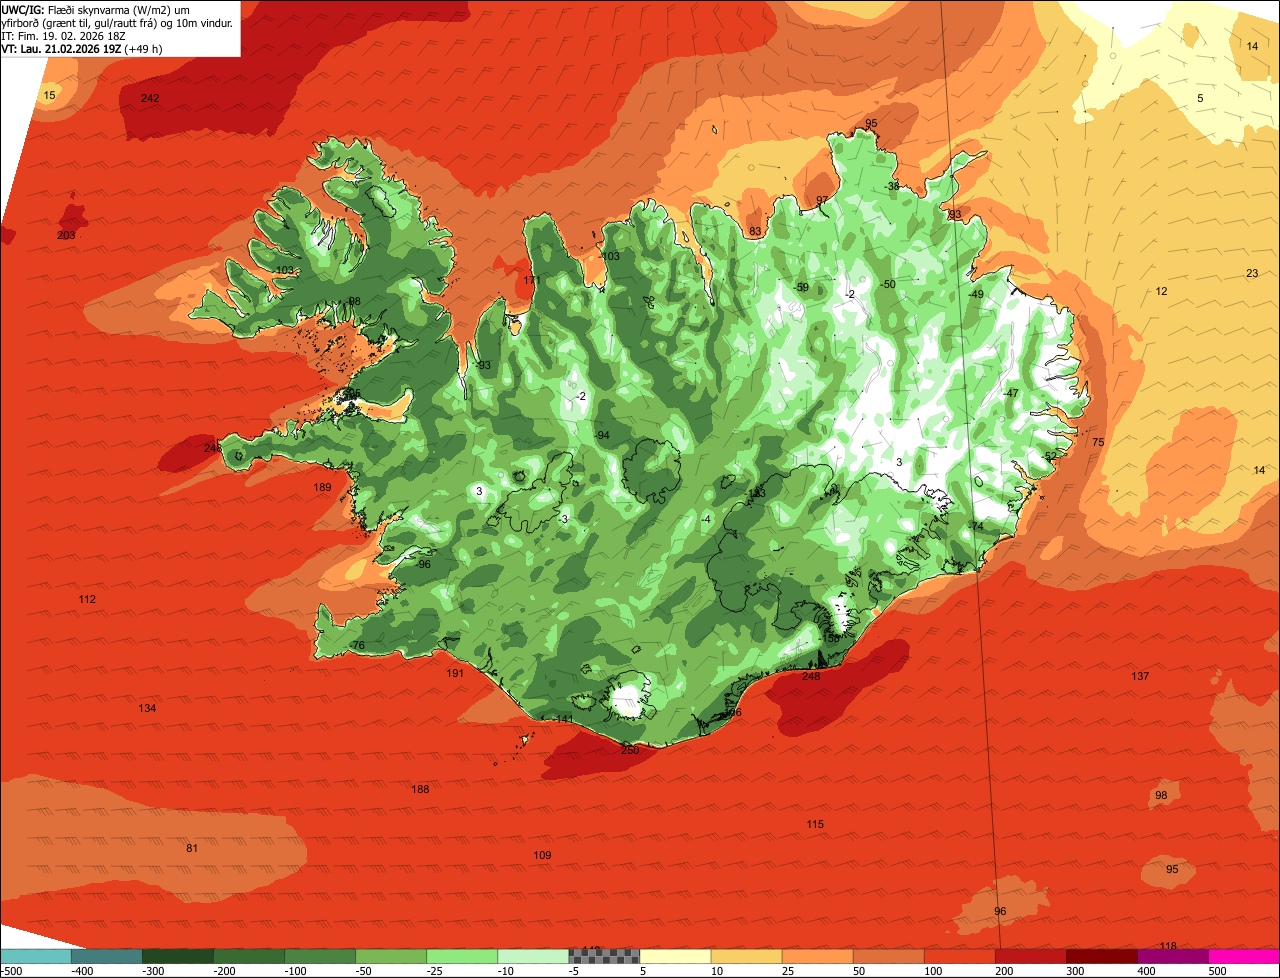Screen dimensions: 1280x978
Task: Click the darkest green legend swatch between -300 and -200
Action: pyautogui.click(x=177, y=956)
